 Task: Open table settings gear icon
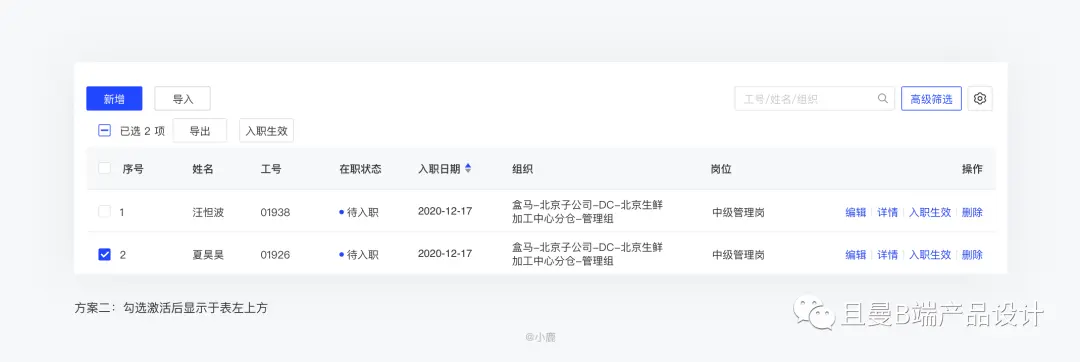pos(980,98)
